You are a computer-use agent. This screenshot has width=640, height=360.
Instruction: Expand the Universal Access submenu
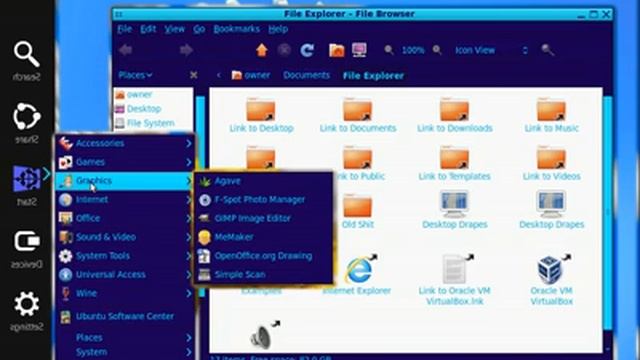[124, 275]
